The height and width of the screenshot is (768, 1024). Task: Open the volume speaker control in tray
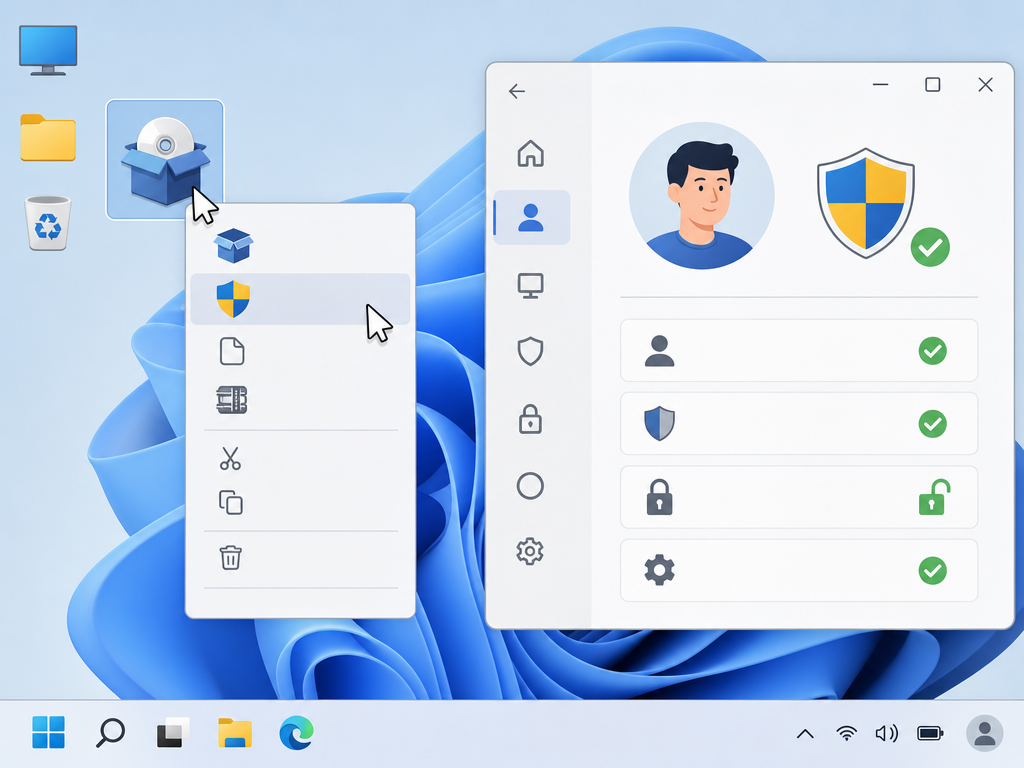point(886,733)
